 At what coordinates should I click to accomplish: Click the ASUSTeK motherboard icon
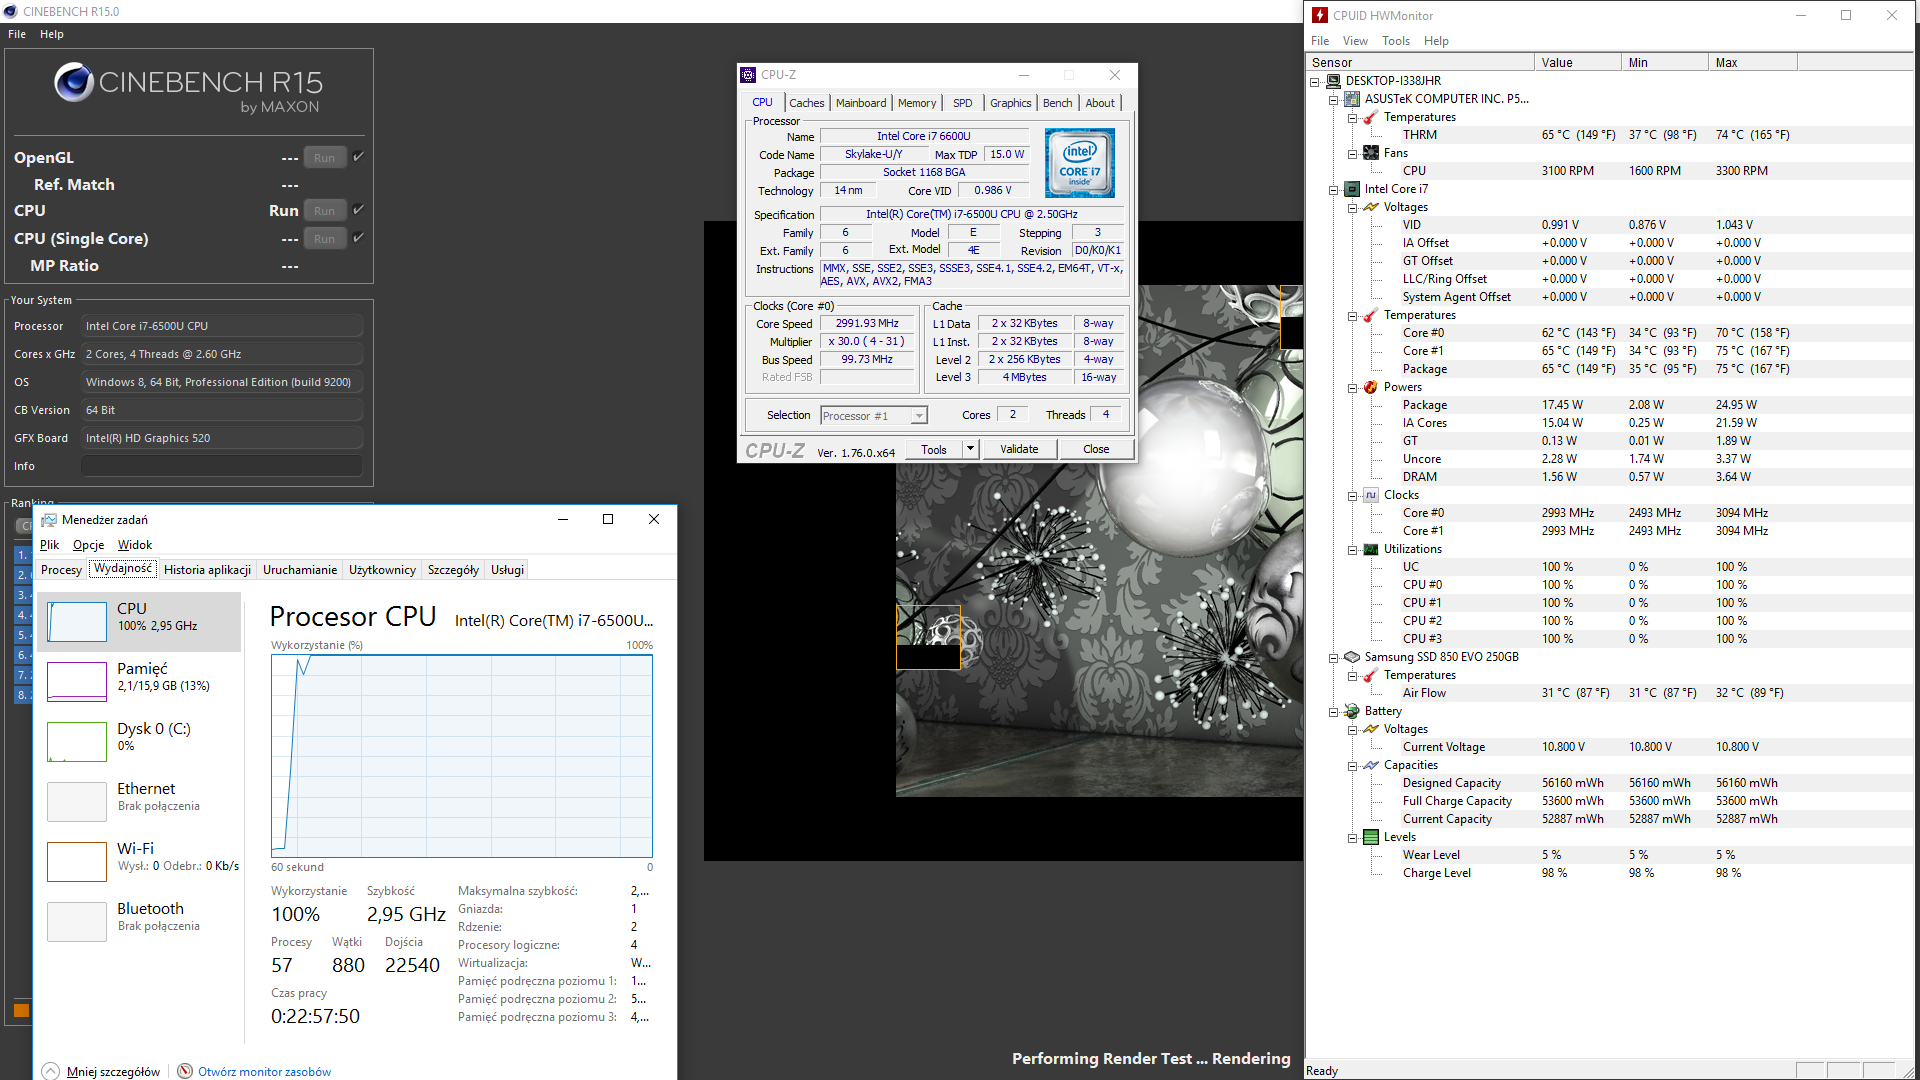(x=1352, y=99)
